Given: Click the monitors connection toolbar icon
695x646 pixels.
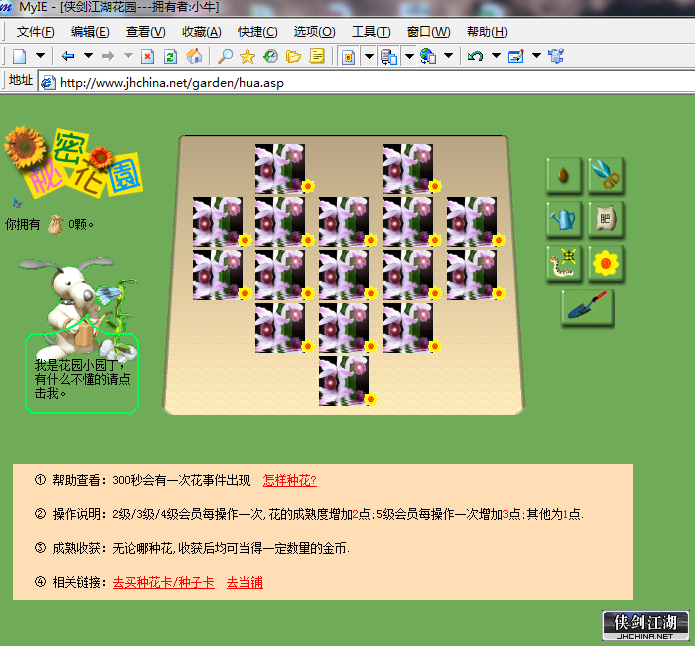Looking at the screenshot, I should (x=389, y=57).
